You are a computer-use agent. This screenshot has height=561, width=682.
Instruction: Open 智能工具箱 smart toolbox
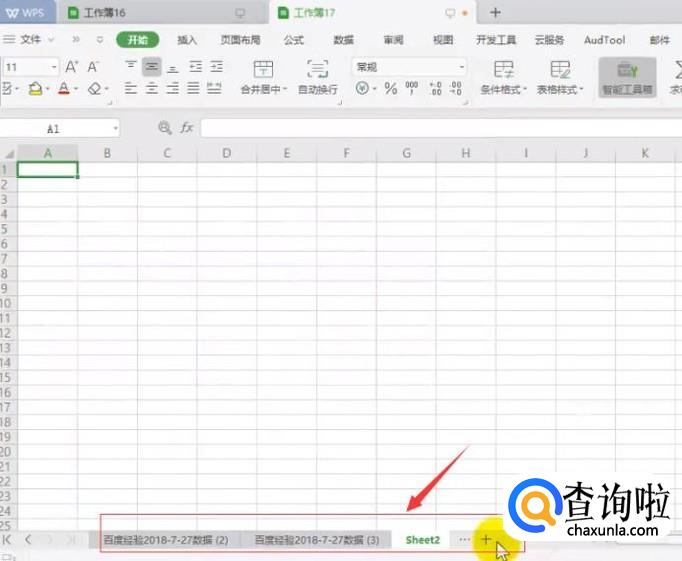(x=627, y=77)
